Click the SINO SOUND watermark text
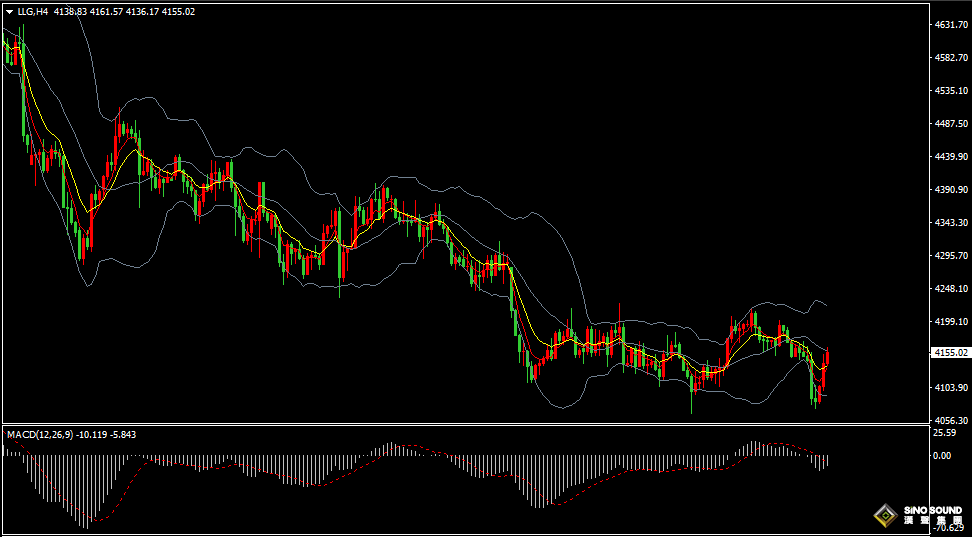This screenshot has width=972, height=537. pyautogui.click(x=933, y=510)
